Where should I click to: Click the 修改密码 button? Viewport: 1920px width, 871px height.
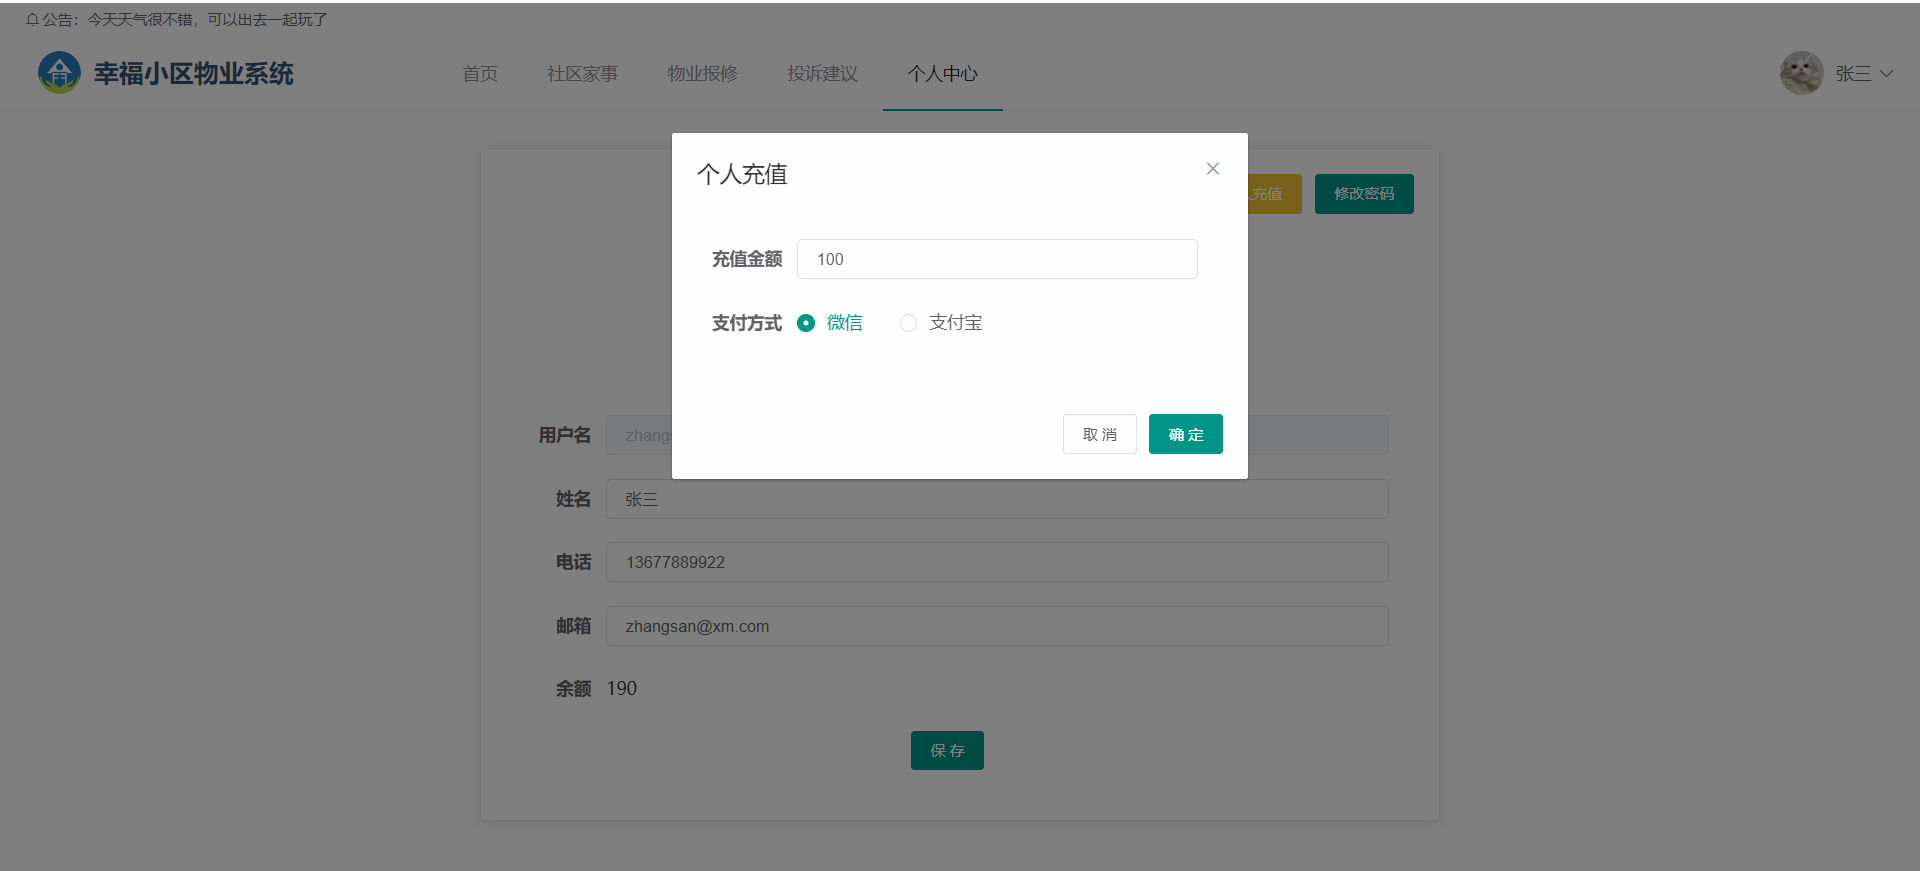point(1364,194)
